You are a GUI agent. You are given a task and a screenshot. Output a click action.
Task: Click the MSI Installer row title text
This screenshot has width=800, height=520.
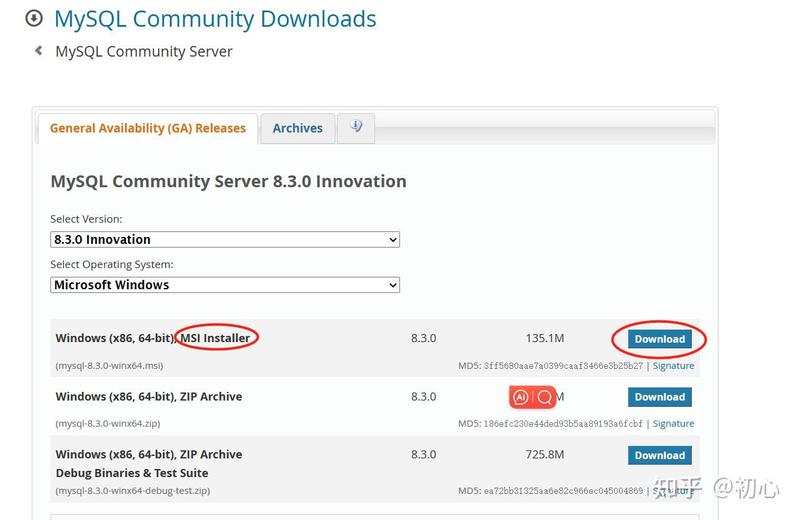tap(153, 339)
